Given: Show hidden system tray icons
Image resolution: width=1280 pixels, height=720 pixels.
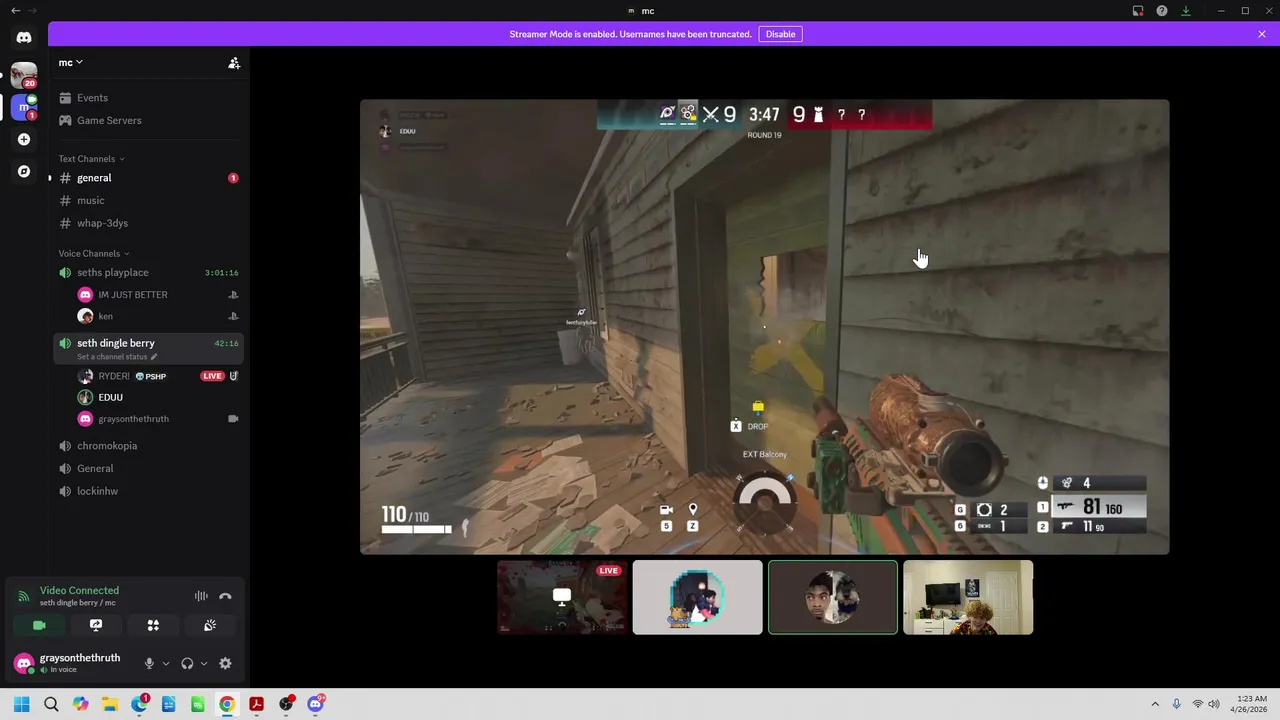Looking at the screenshot, I should (x=1155, y=704).
